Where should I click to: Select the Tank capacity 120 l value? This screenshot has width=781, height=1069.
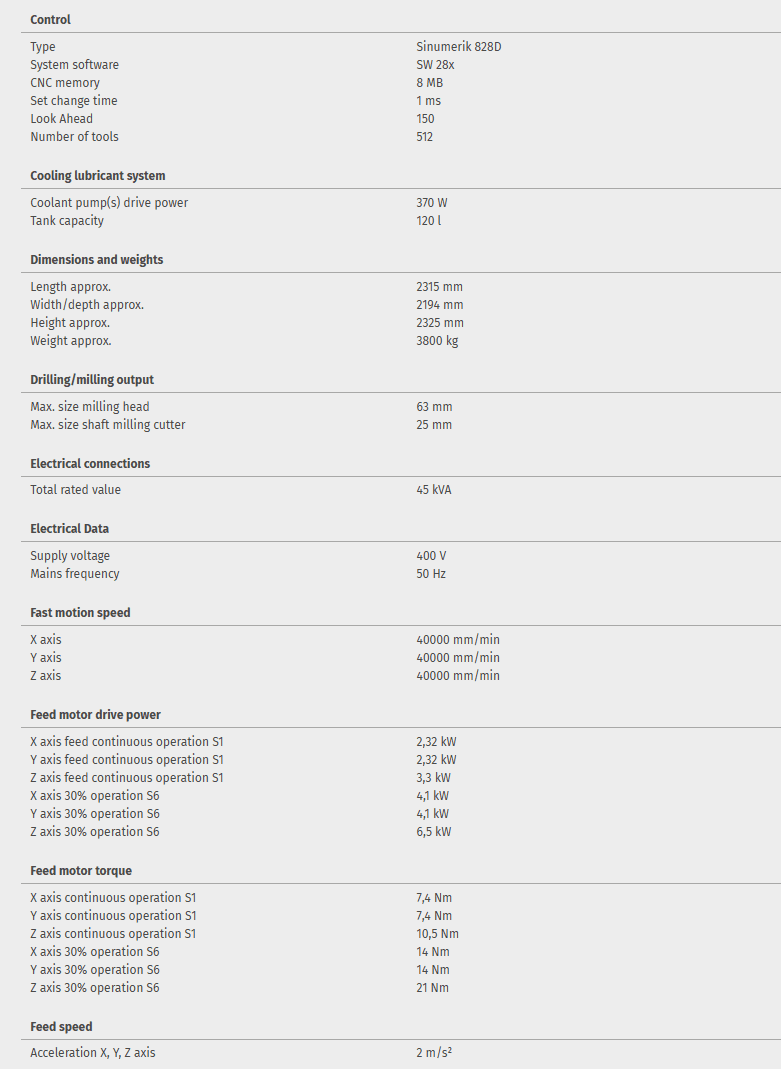[428, 221]
